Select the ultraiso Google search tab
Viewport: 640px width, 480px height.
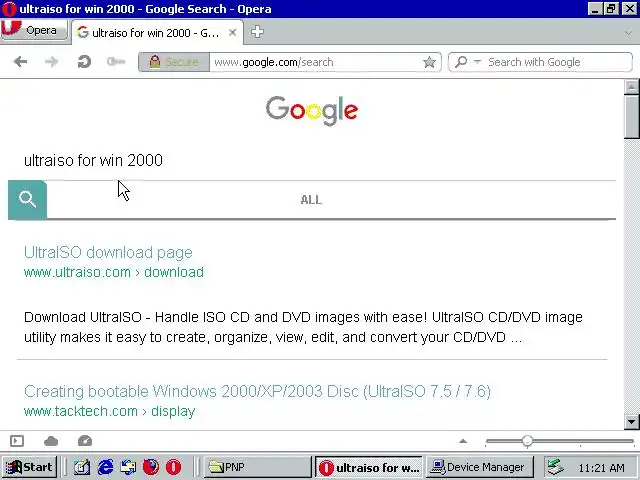(157, 33)
